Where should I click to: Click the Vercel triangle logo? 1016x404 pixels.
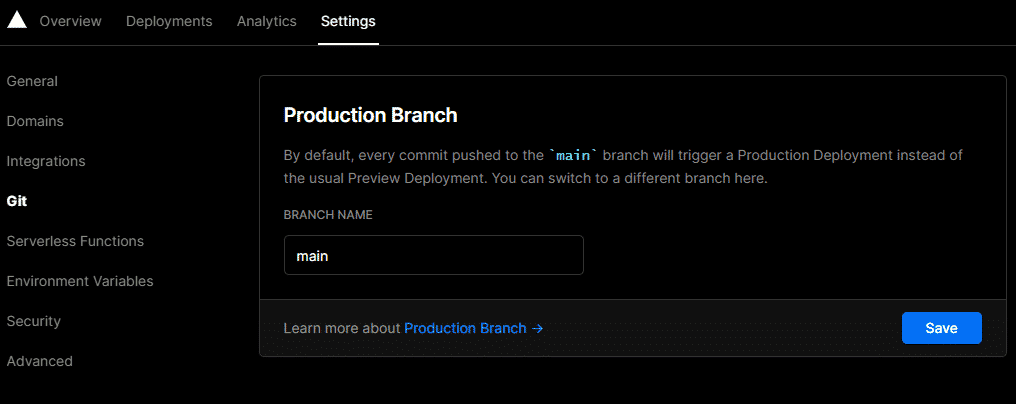pos(17,20)
